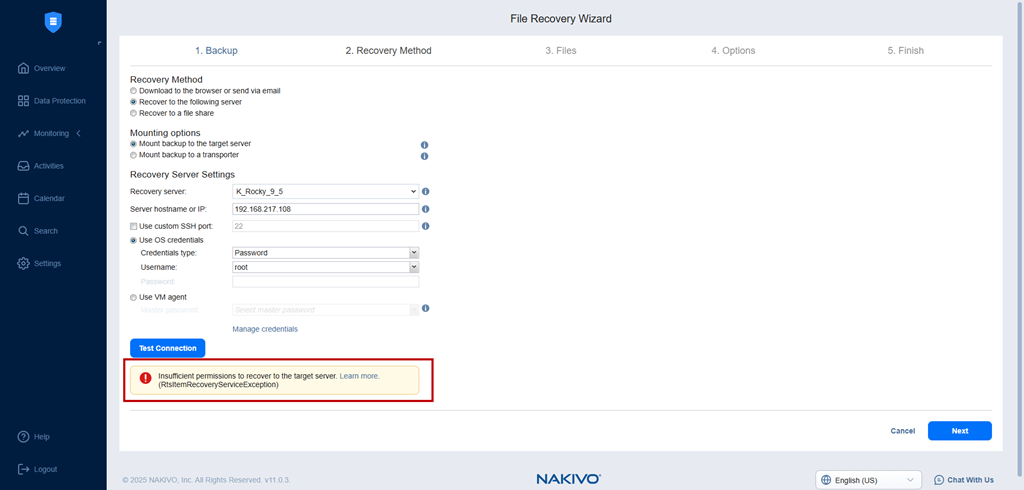Click the Chat With Us bubble icon
This screenshot has height=490, width=1024.
pos(939,480)
